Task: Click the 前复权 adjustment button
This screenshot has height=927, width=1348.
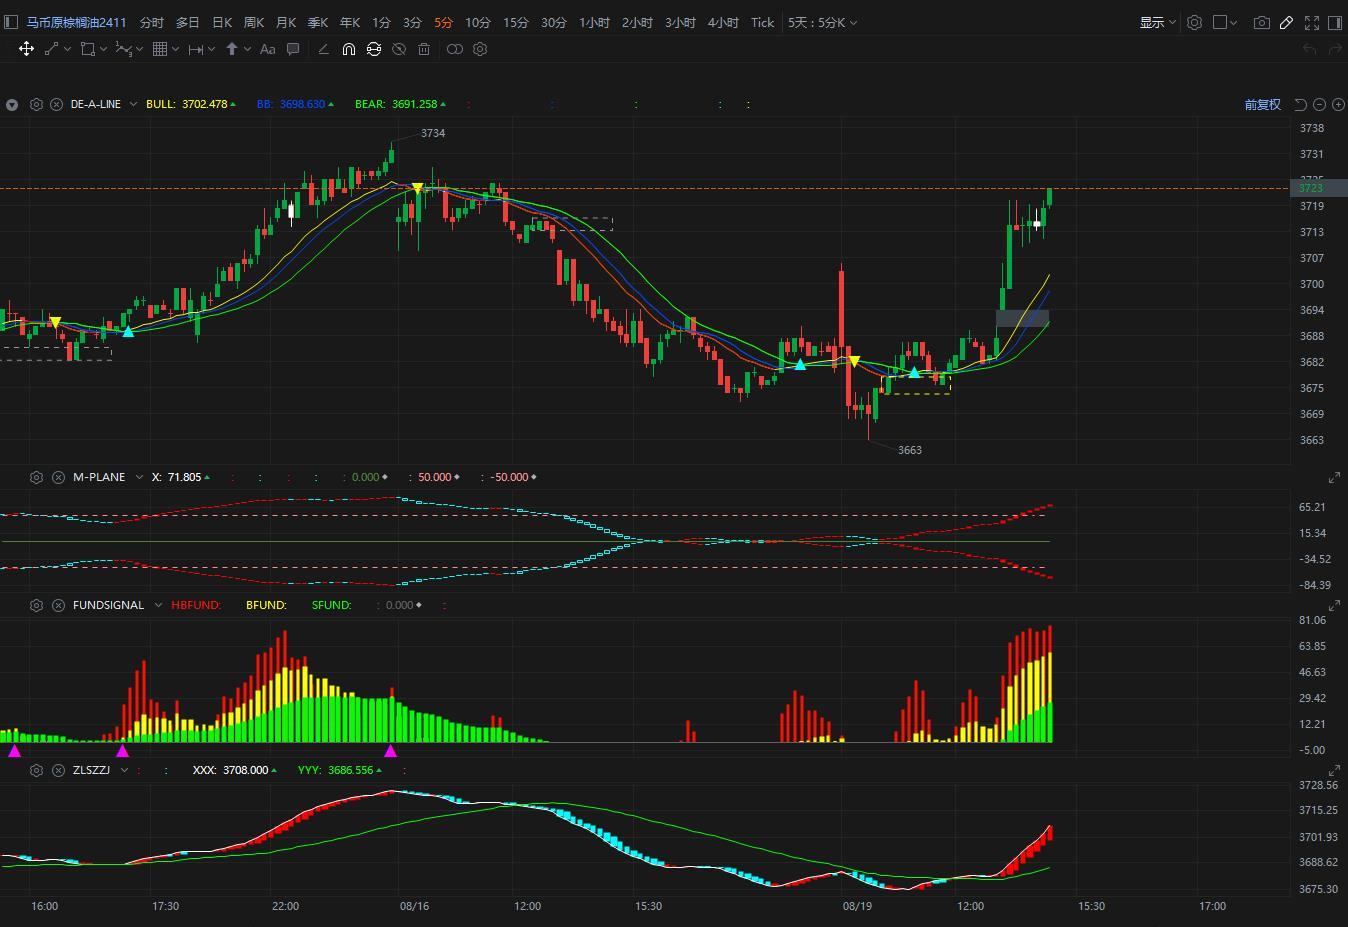Action: click(1262, 104)
